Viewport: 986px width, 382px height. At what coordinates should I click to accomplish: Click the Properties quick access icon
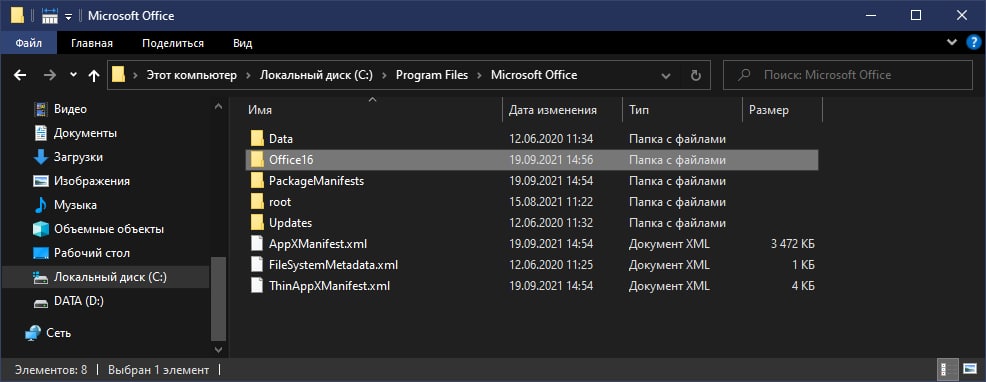pos(50,15)
